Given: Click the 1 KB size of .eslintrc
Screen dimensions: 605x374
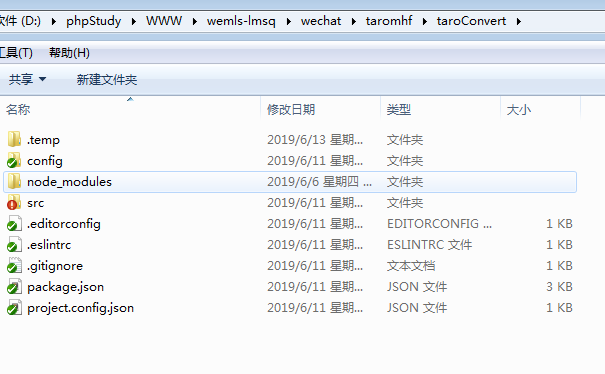Looking at the screenshot, I should coord(559,245).
